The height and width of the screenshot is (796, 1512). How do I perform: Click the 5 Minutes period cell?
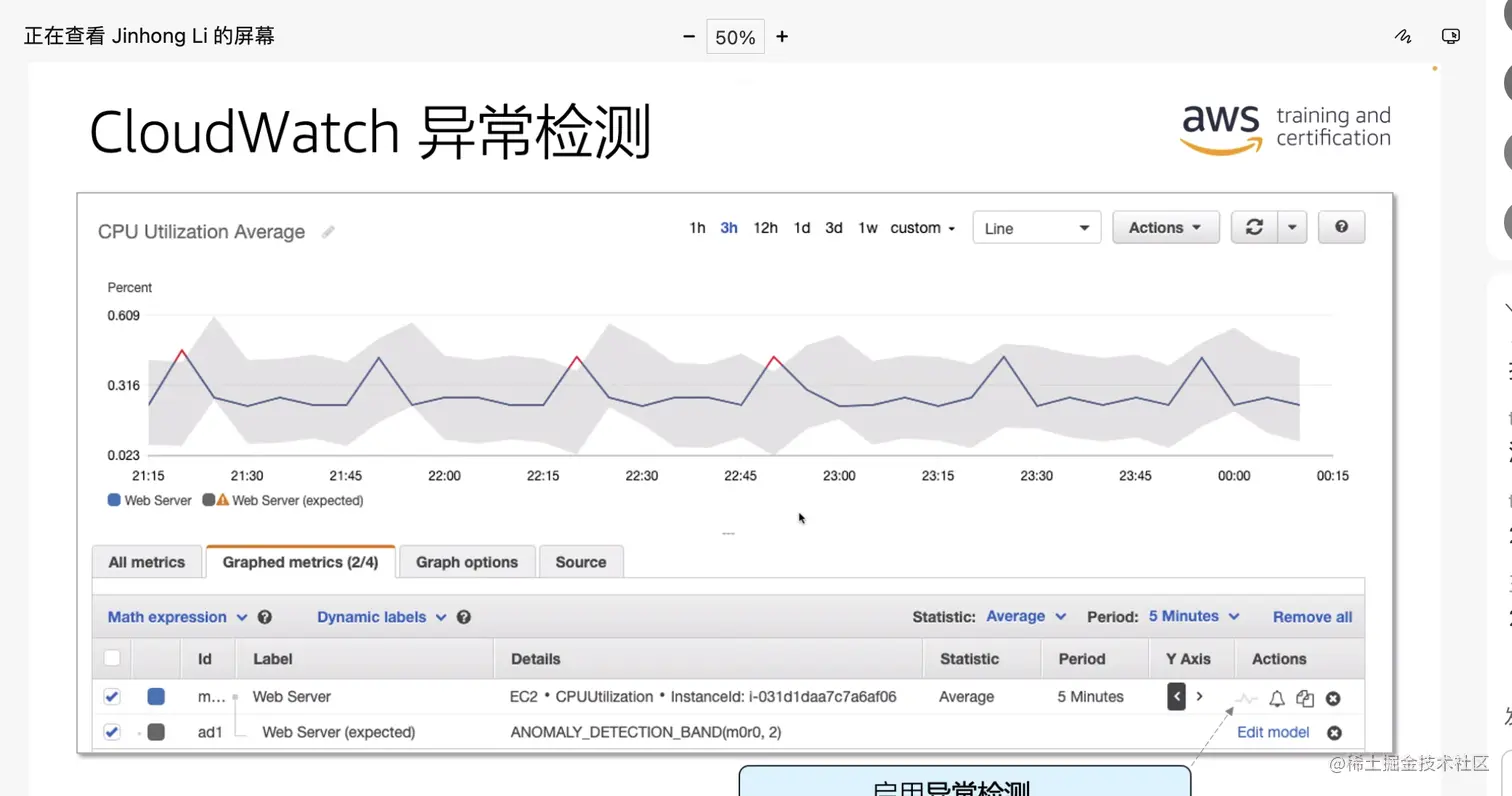[1090, 696]
